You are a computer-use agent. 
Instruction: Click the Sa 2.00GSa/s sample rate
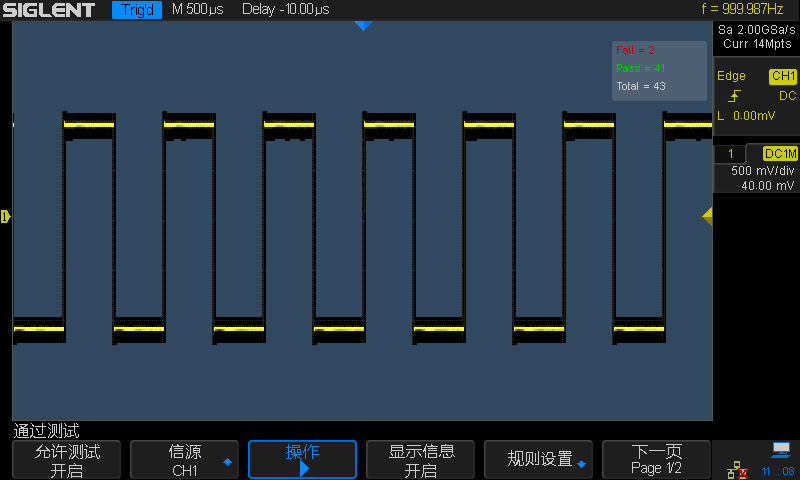(757, 30)
